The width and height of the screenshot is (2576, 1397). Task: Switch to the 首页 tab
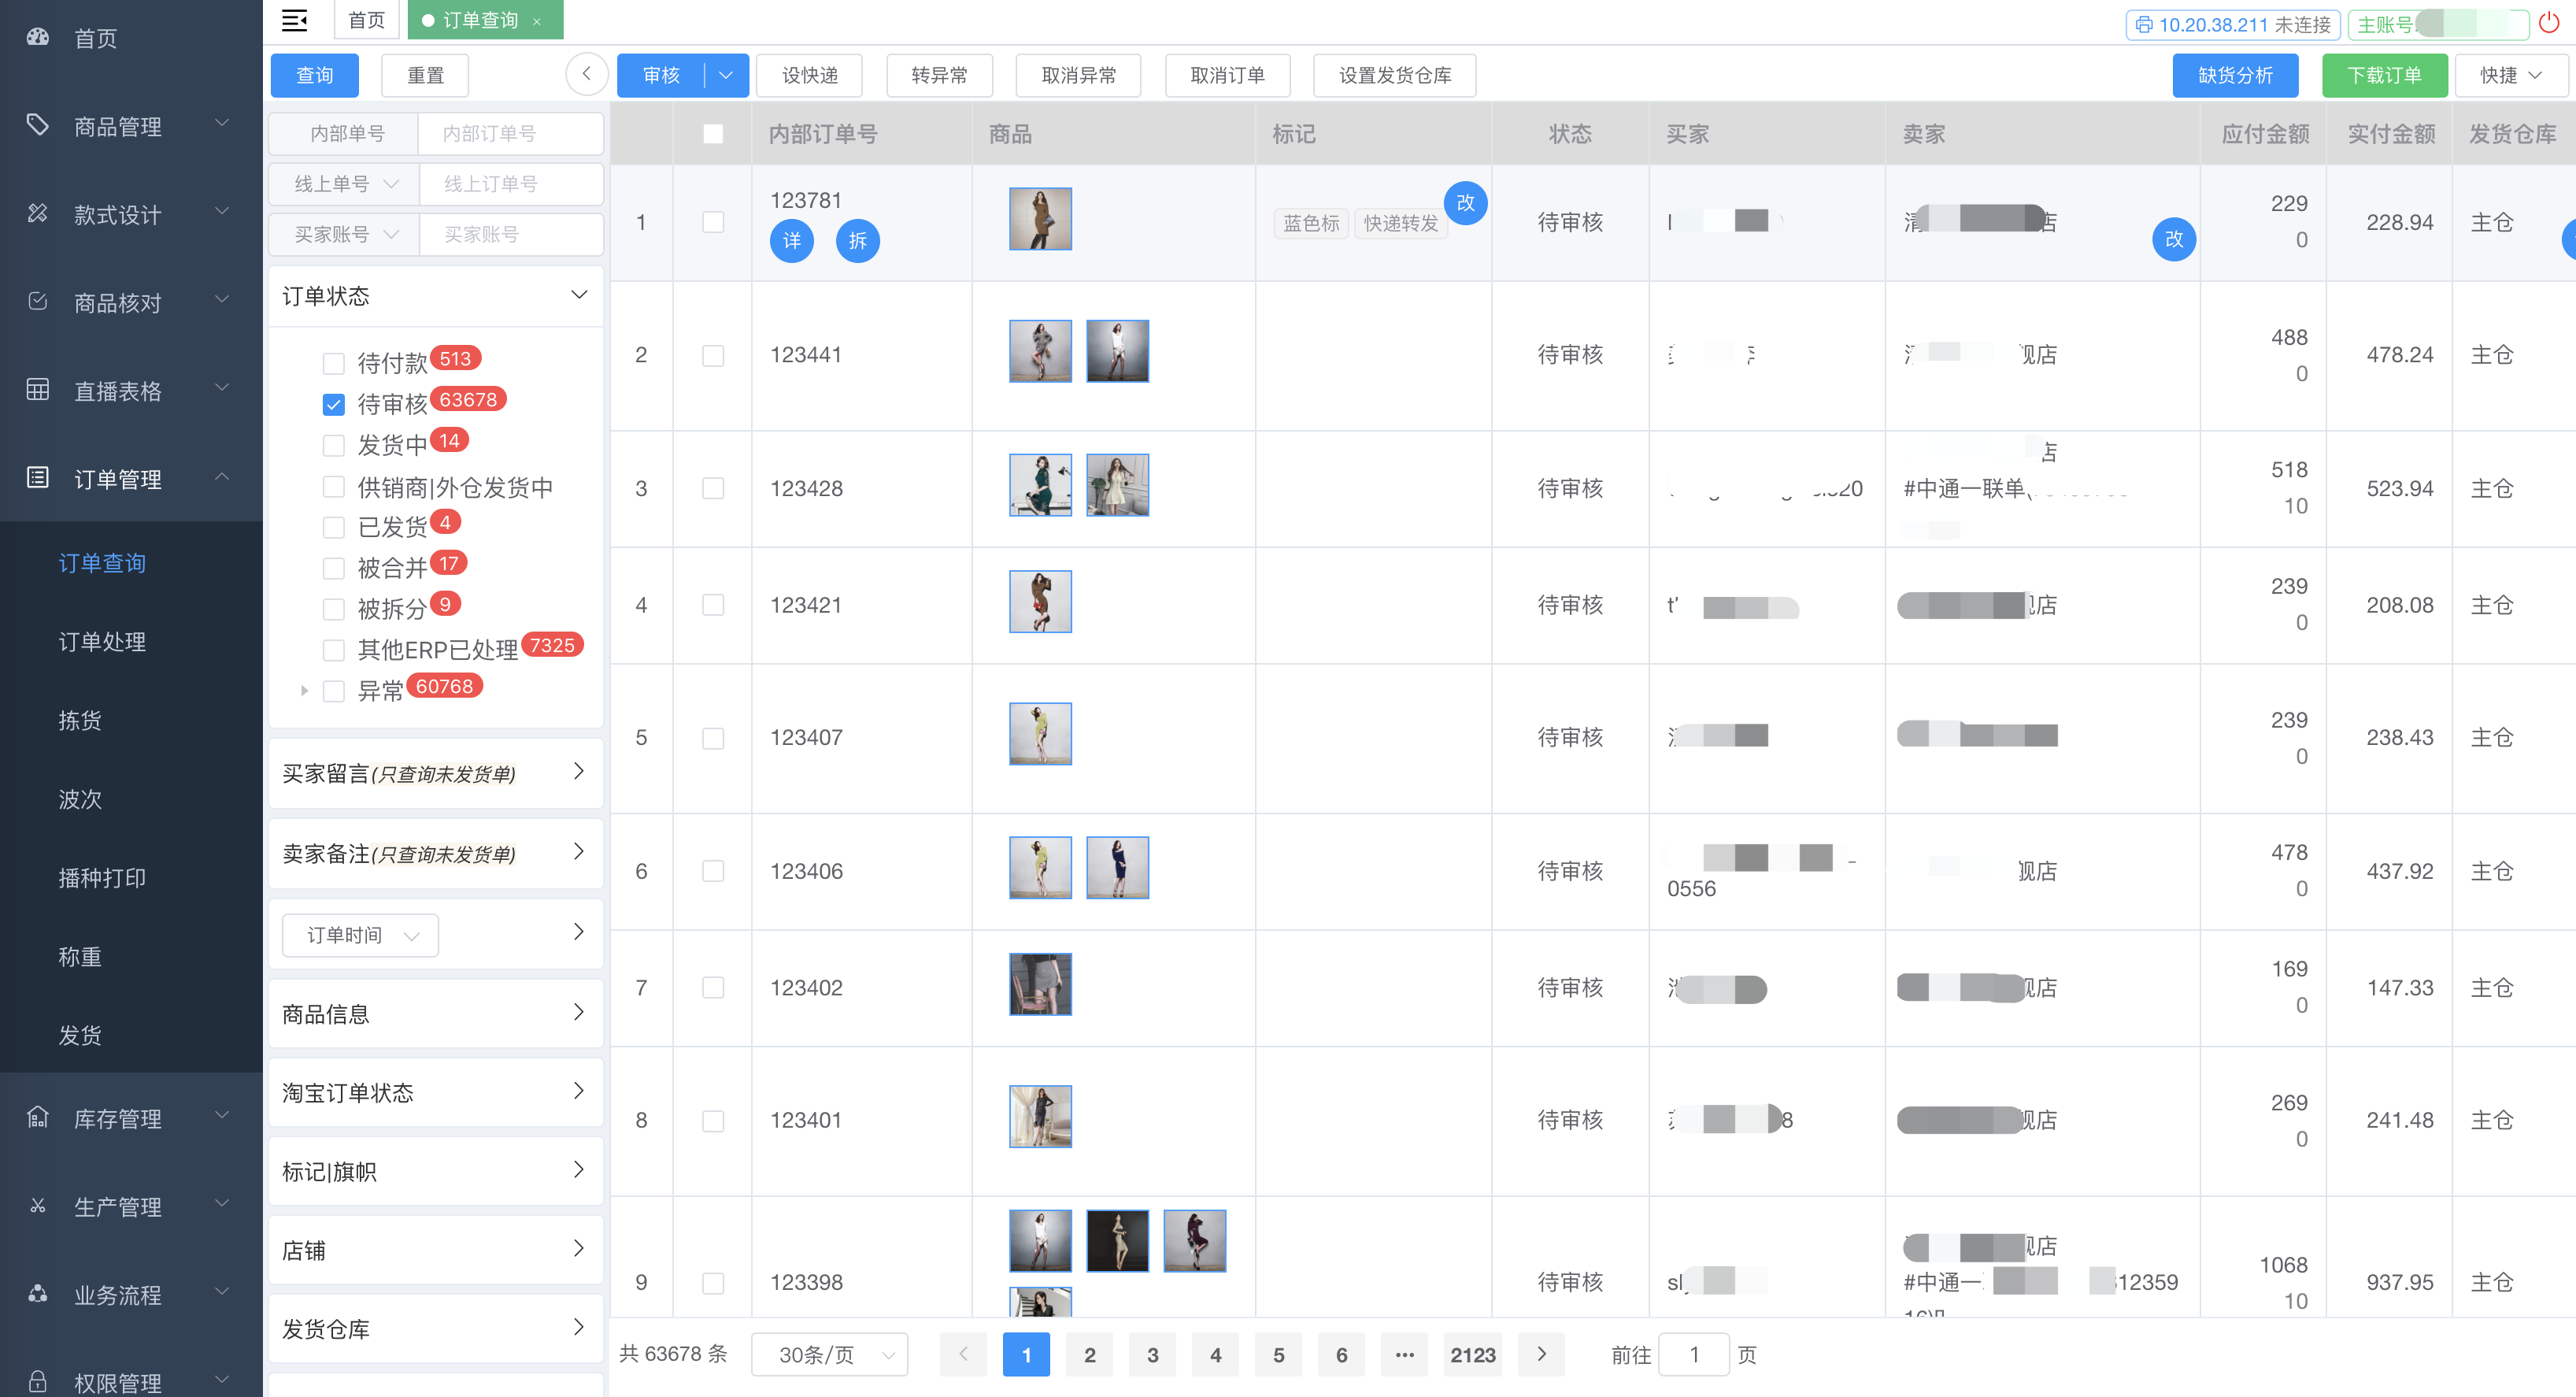click(x=366, y=20)
